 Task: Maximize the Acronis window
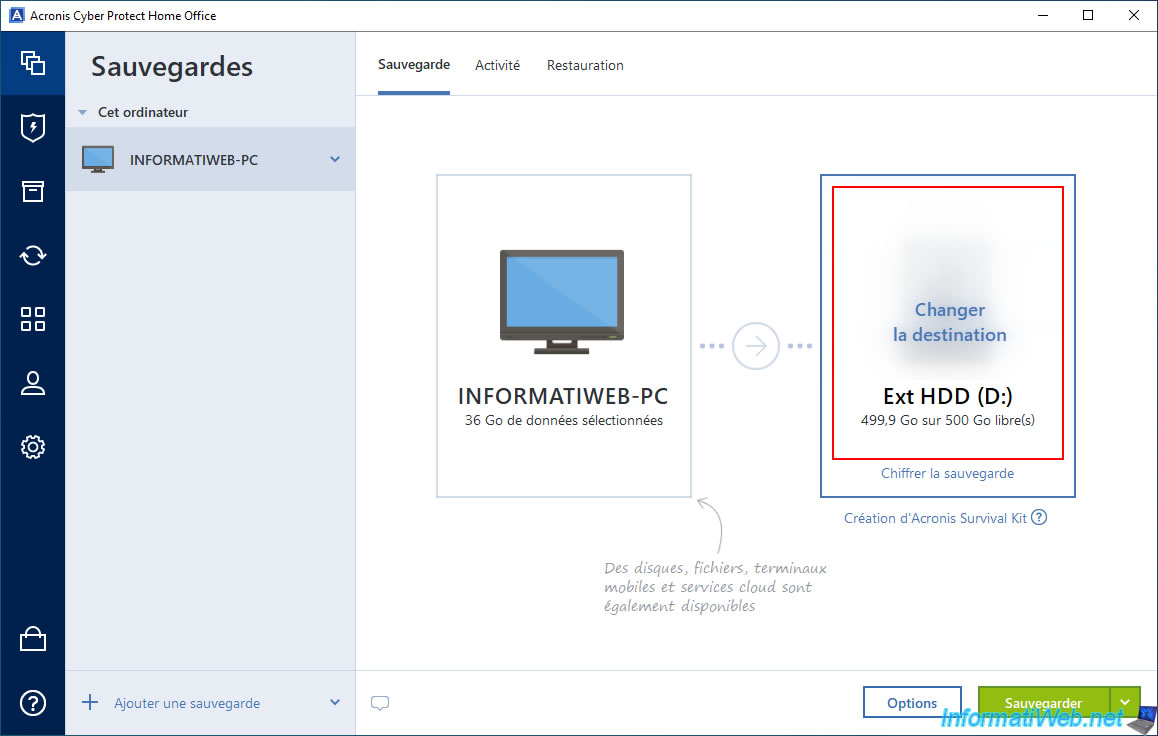[x=1088, y=16]
